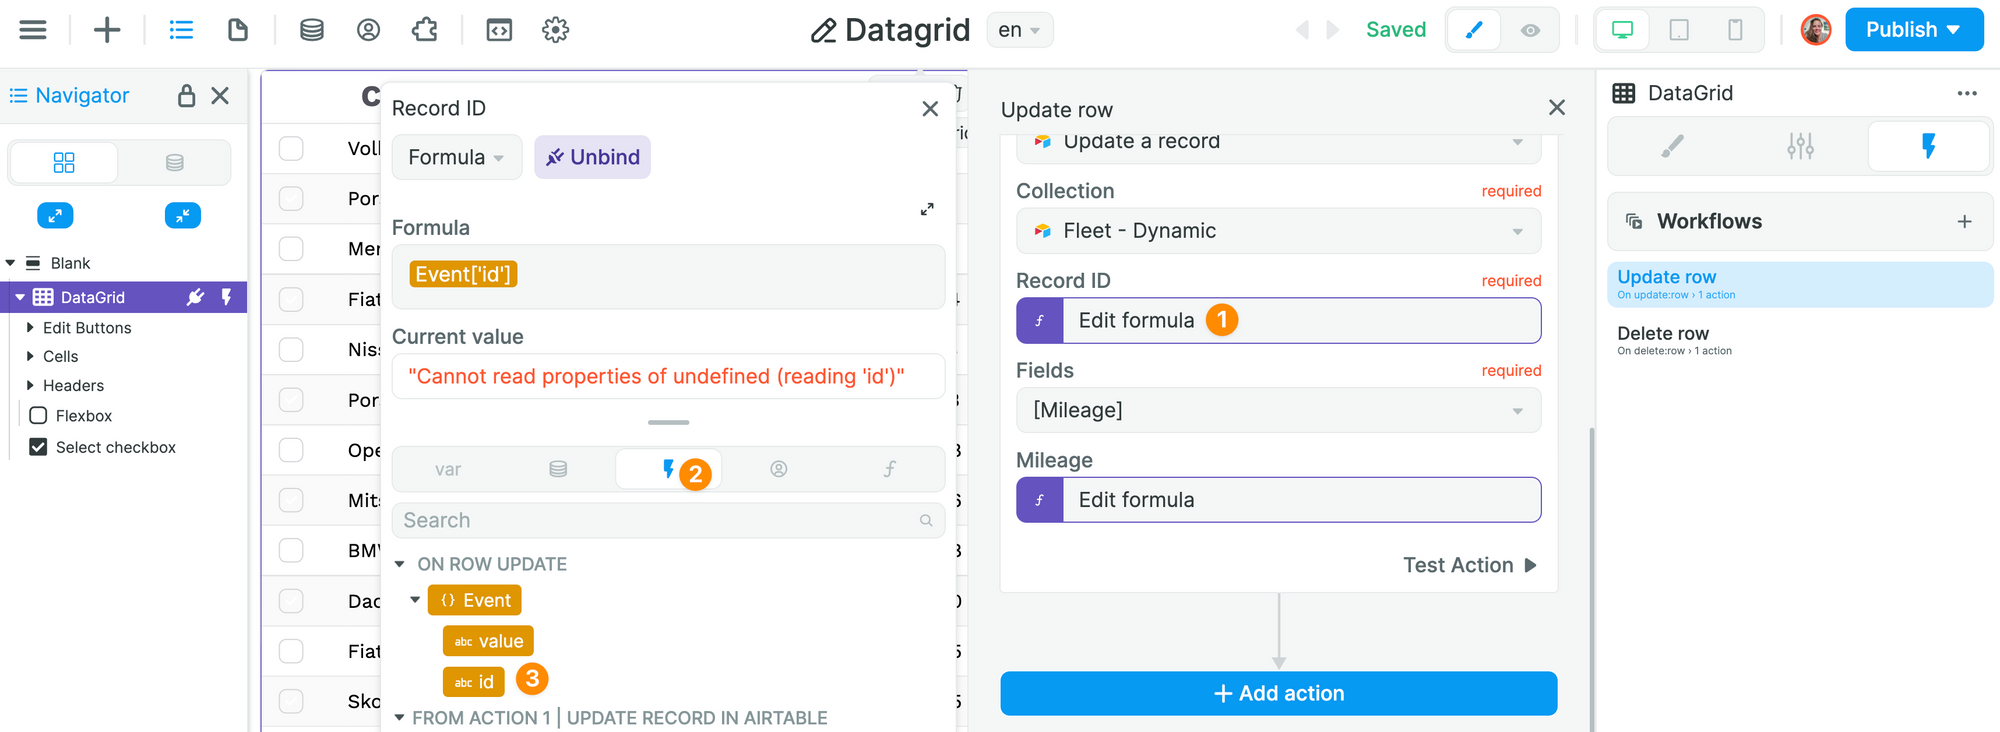The height and width of the screenshot is (732, 2000).
Task: Open user avatar profile
Action: click(1816, 30)
